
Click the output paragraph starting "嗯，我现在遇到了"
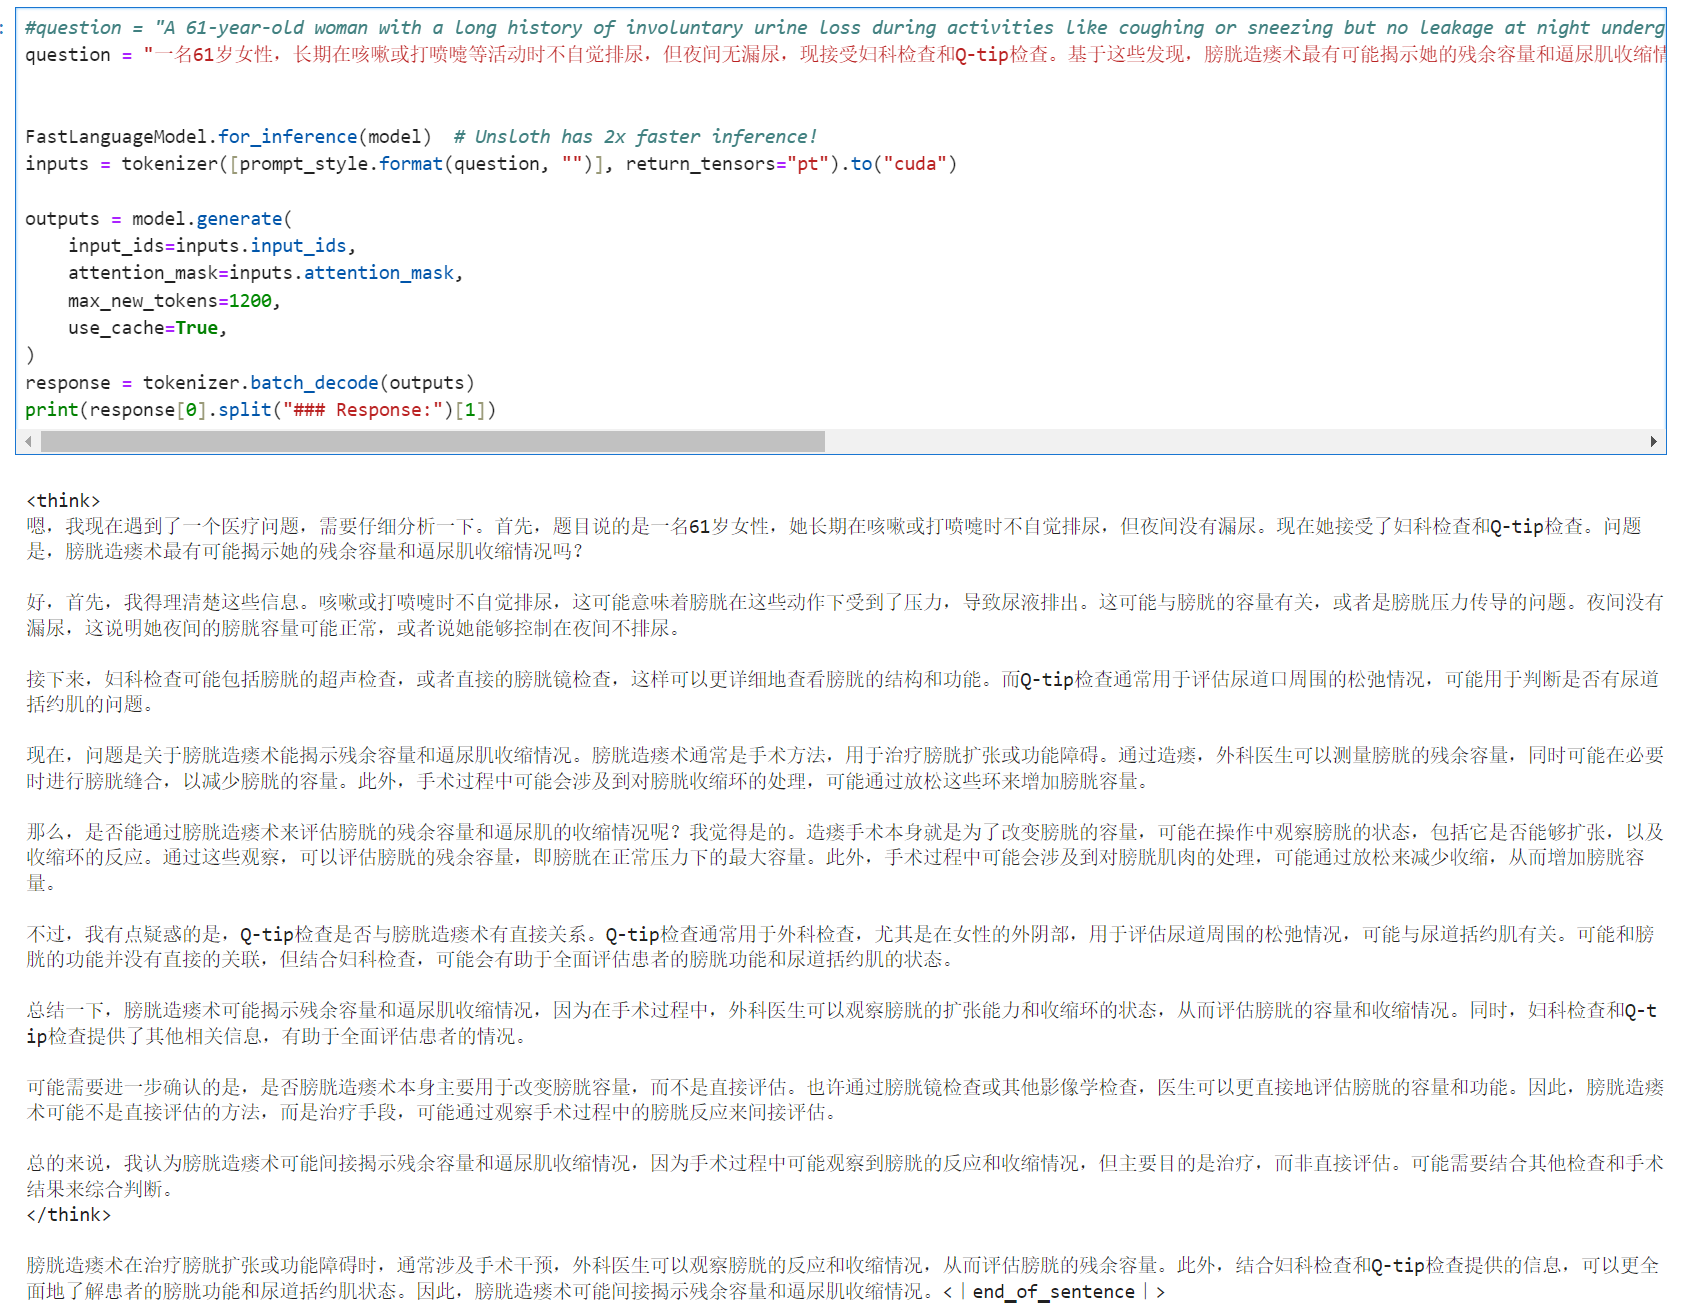[x=834, y=538]
